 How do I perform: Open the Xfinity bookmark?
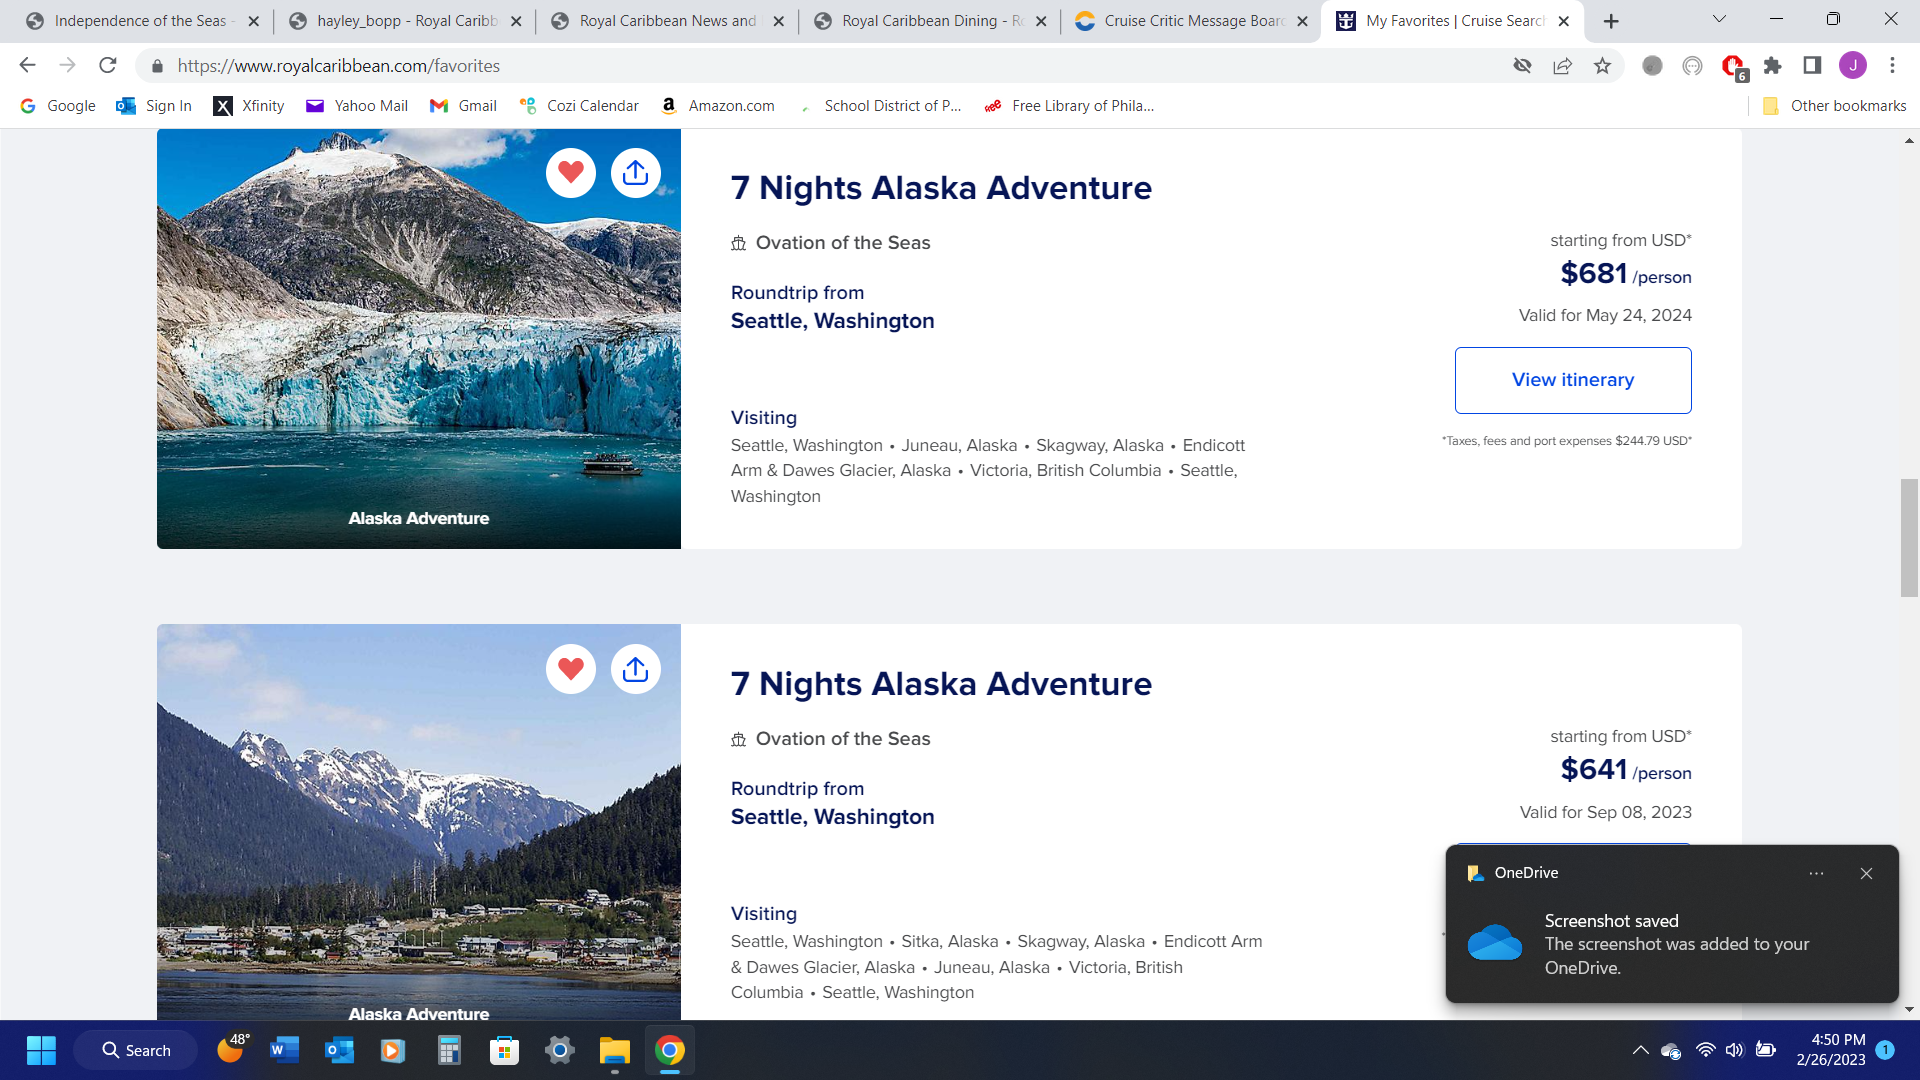(249, 106)
